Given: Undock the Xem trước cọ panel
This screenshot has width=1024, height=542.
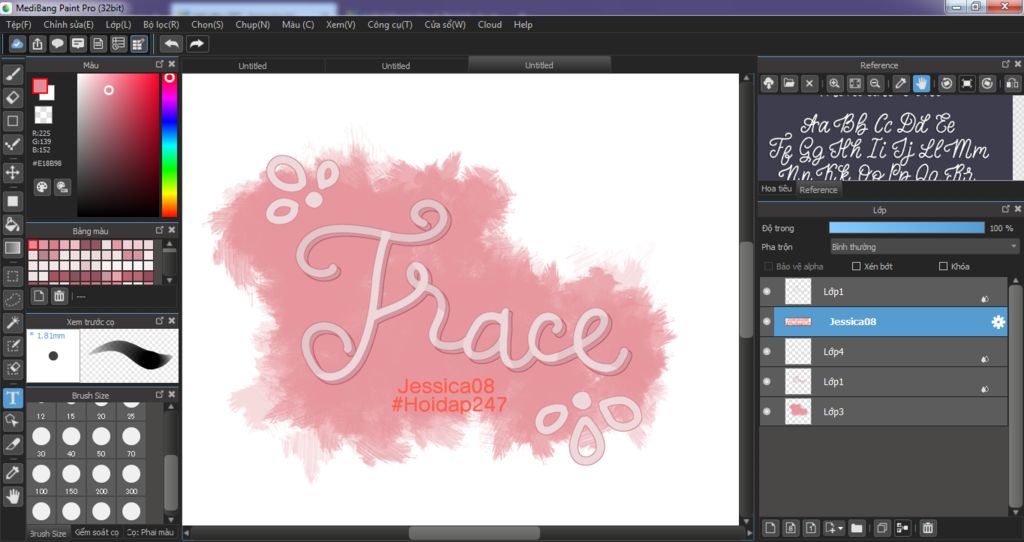Looking at the screenshot, I should [x=159, y=321].
